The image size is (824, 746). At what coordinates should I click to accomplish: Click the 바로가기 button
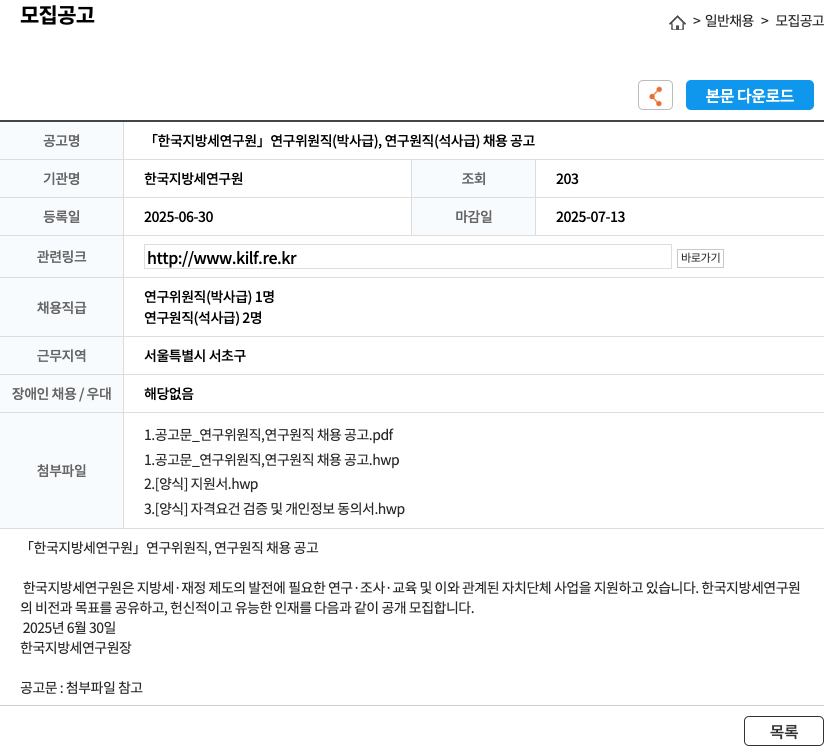[700, 258]
